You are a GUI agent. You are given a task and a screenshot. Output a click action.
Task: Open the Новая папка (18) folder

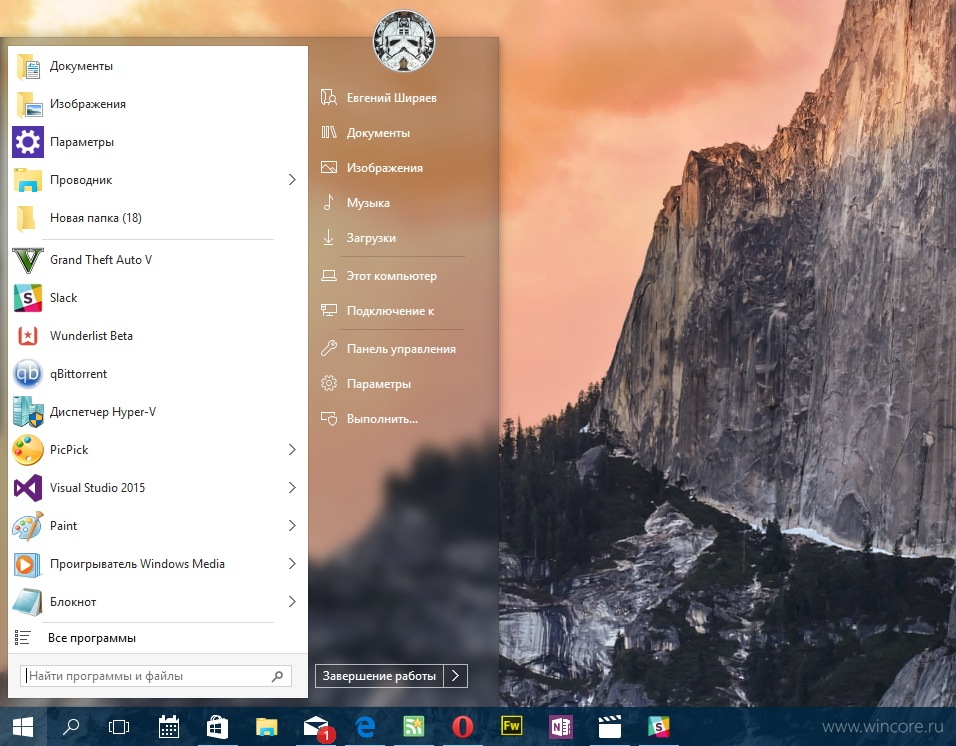158,218
